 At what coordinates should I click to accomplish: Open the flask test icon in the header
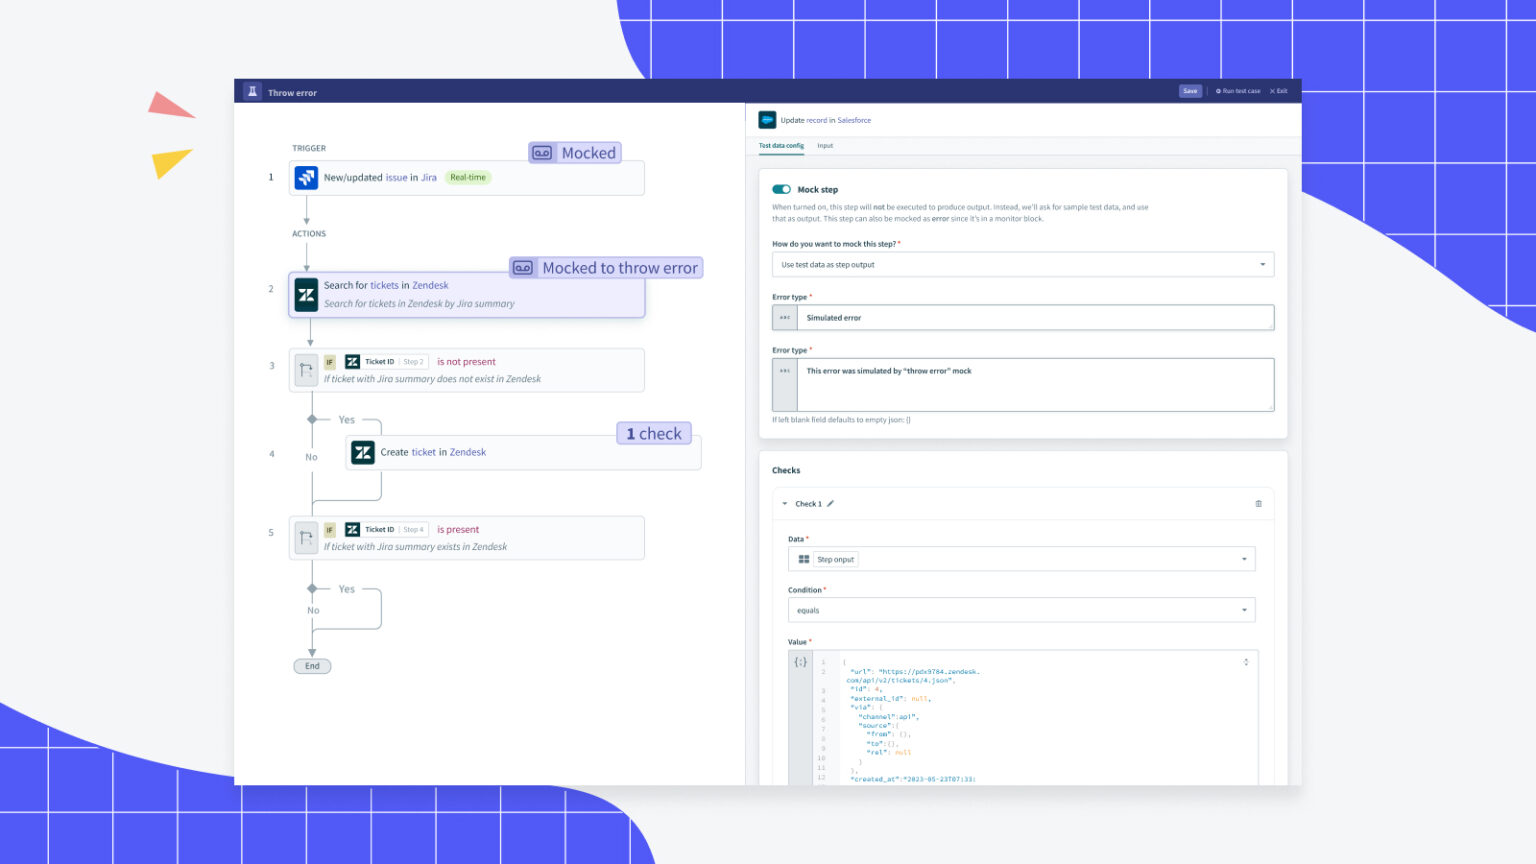point(252,90)
